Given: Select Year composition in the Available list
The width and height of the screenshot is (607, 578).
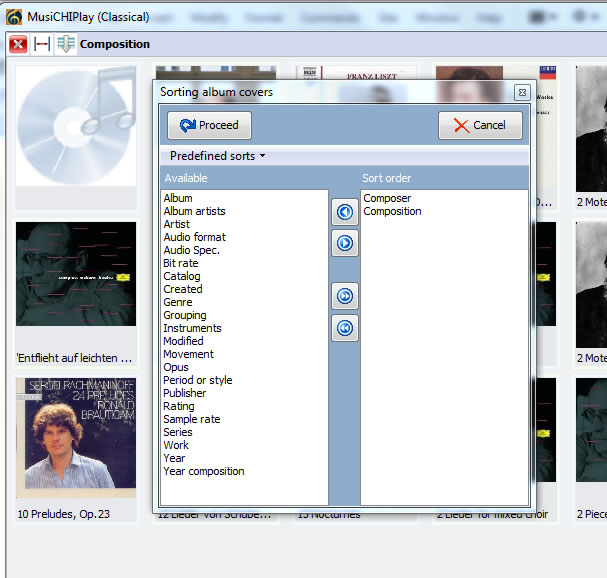Looking at the screenshot, I should pyautogui.click(x=203, y=471).
